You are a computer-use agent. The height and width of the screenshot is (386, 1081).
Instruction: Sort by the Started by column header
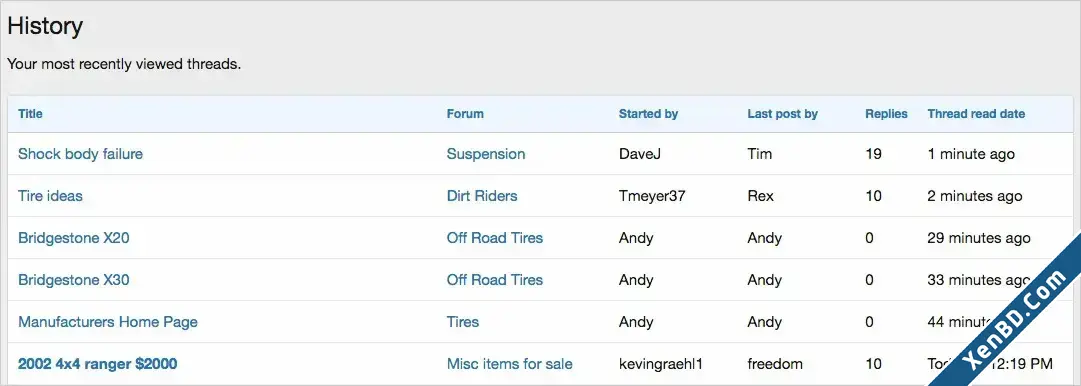tap(649, 114)
